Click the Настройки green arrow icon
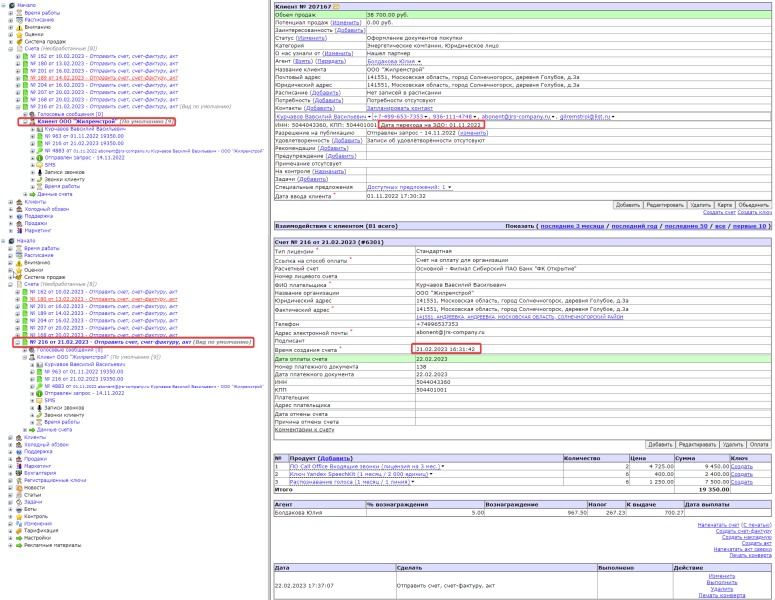Screen dimensions: 775x600 (19, 538)
